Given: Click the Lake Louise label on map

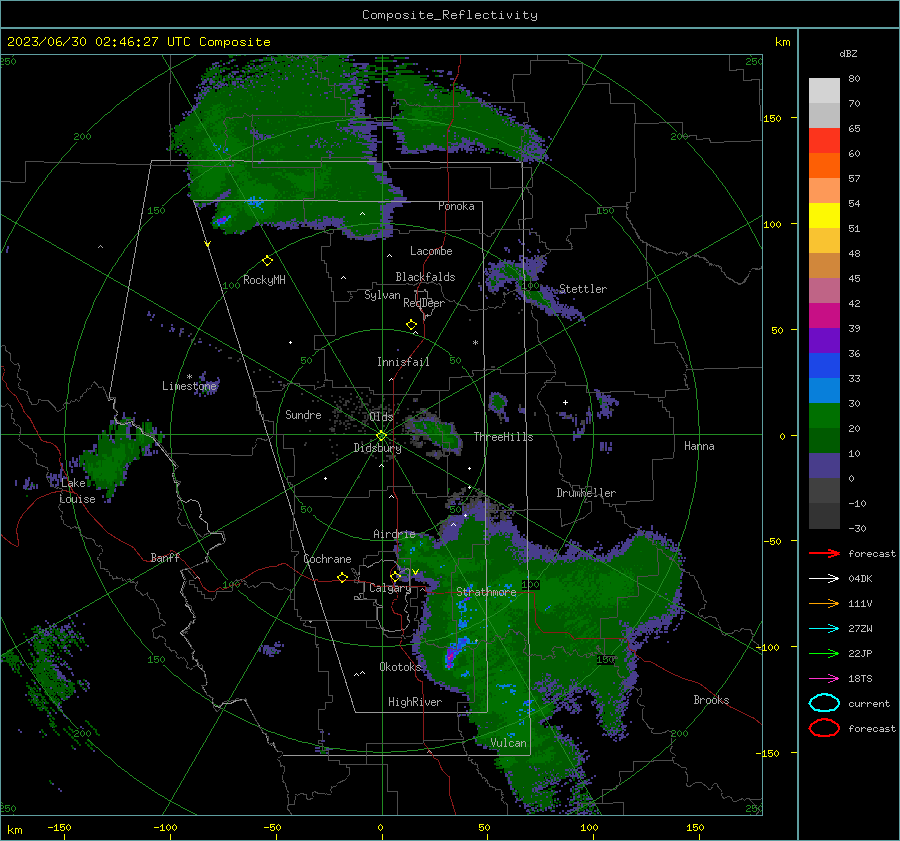Looking at the screenshot, I should [x=78, y=491].
